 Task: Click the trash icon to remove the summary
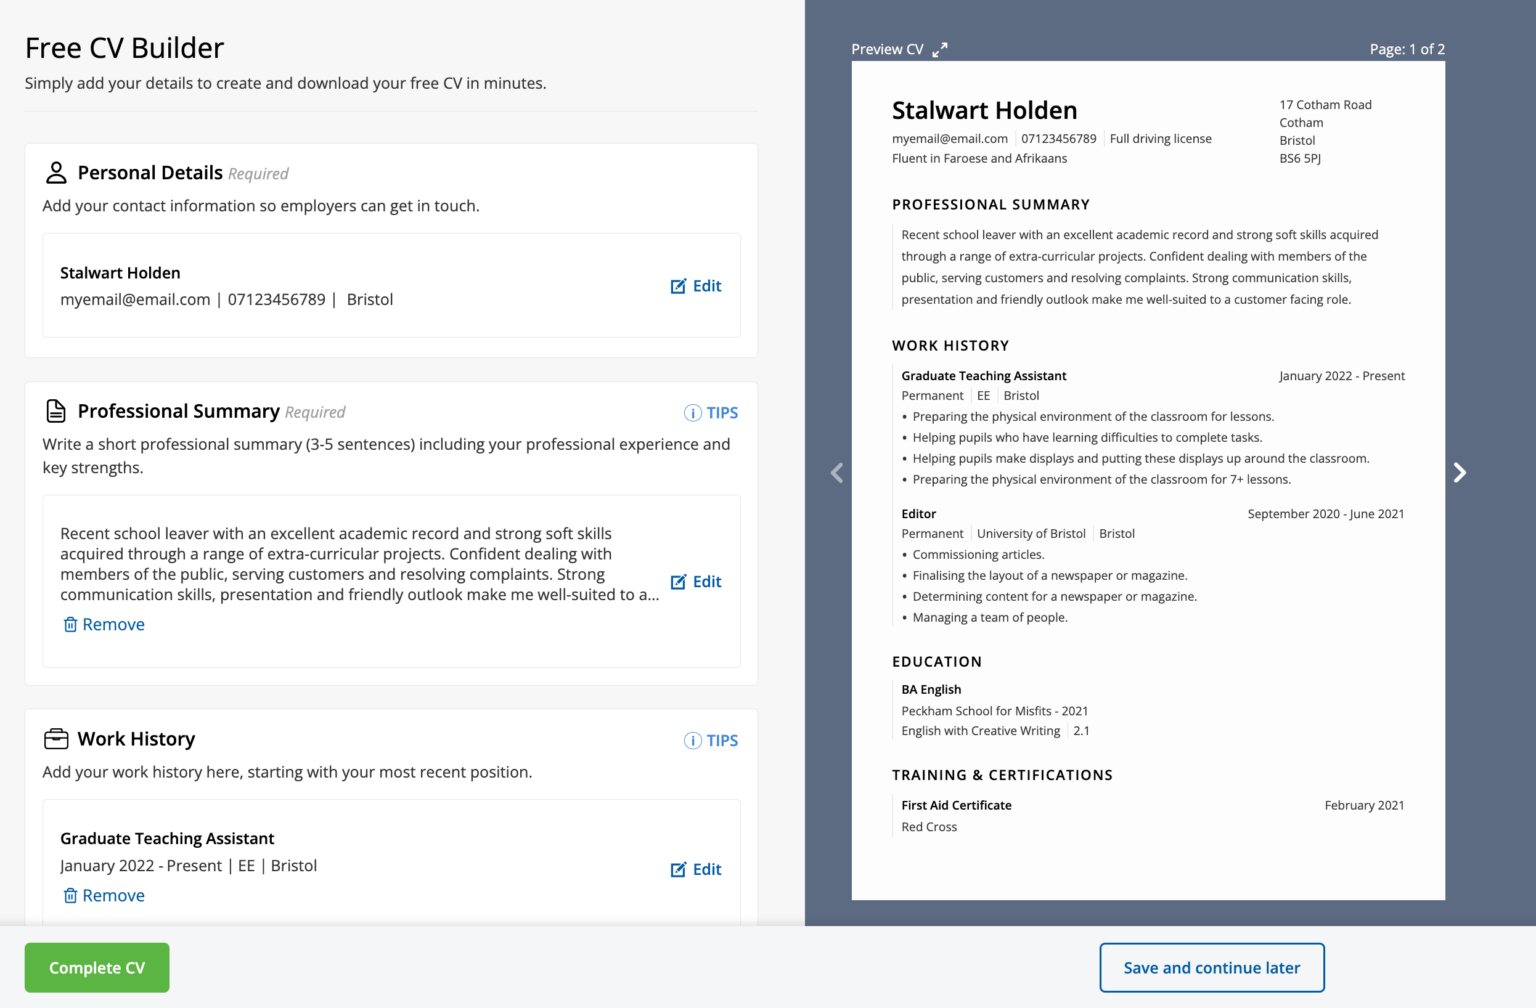point(70,624)
